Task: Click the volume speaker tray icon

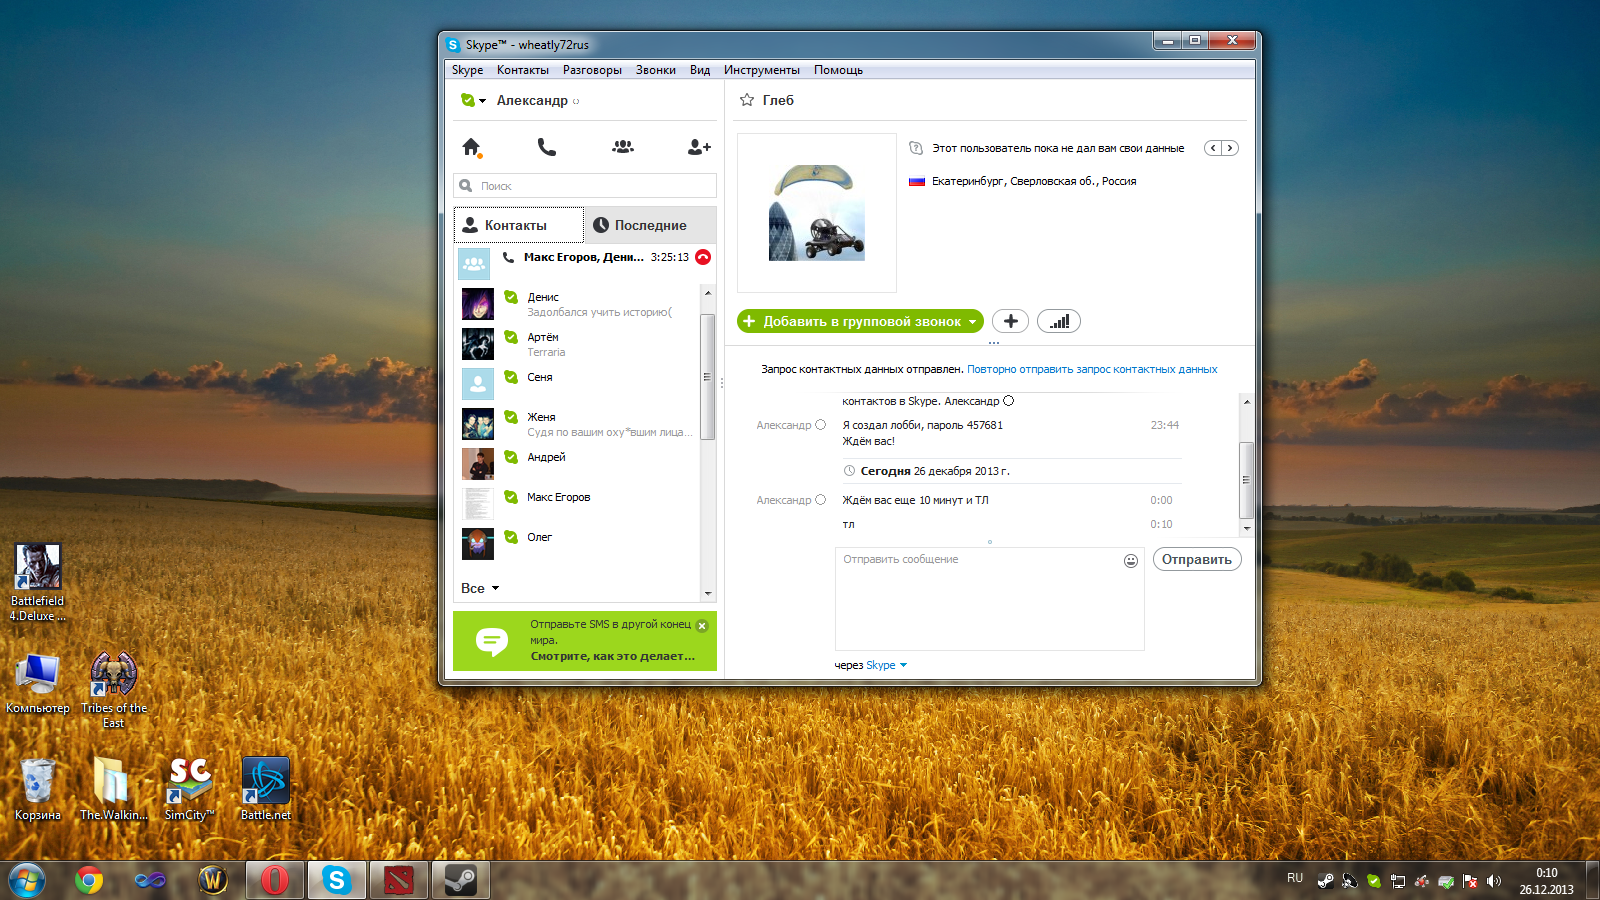Action: pos(1494,881)
